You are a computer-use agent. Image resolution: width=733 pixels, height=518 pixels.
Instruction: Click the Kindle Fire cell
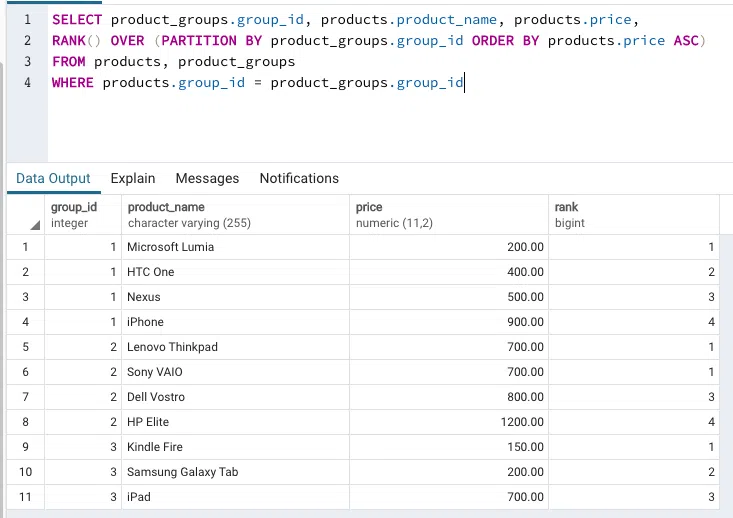(235, 447)
